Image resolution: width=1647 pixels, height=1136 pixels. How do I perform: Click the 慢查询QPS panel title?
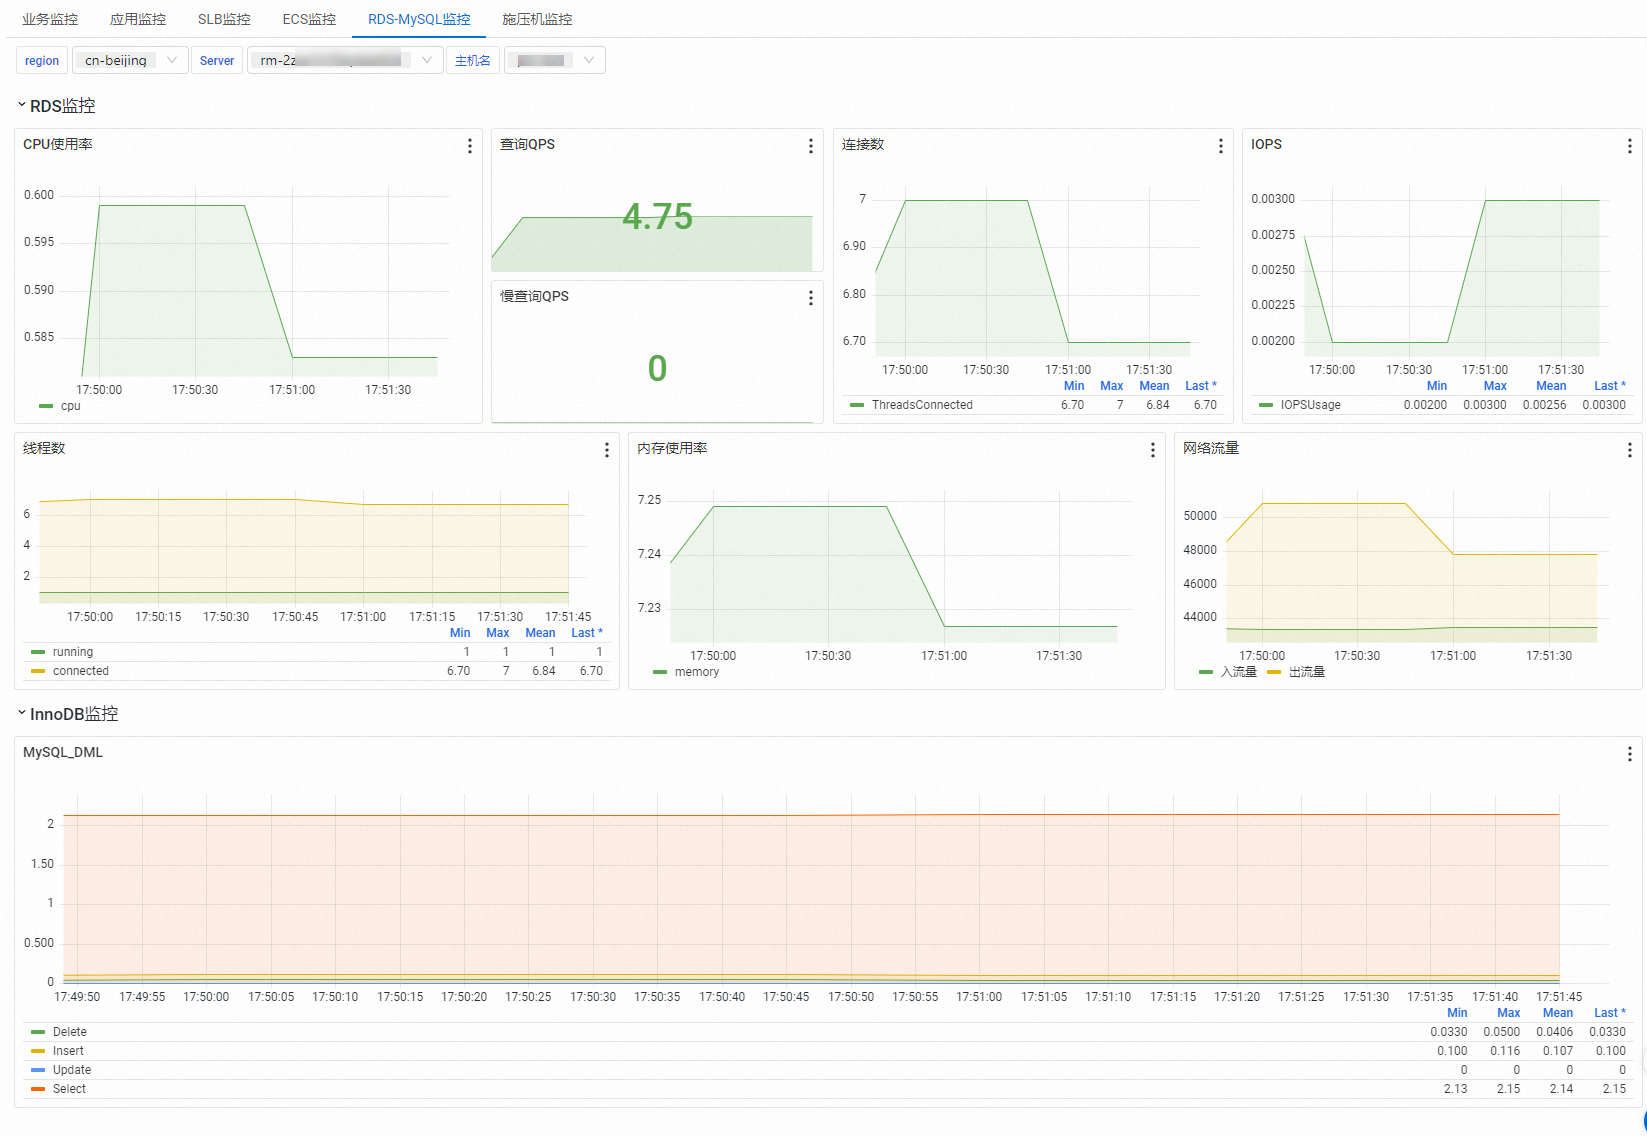point(534,296)
